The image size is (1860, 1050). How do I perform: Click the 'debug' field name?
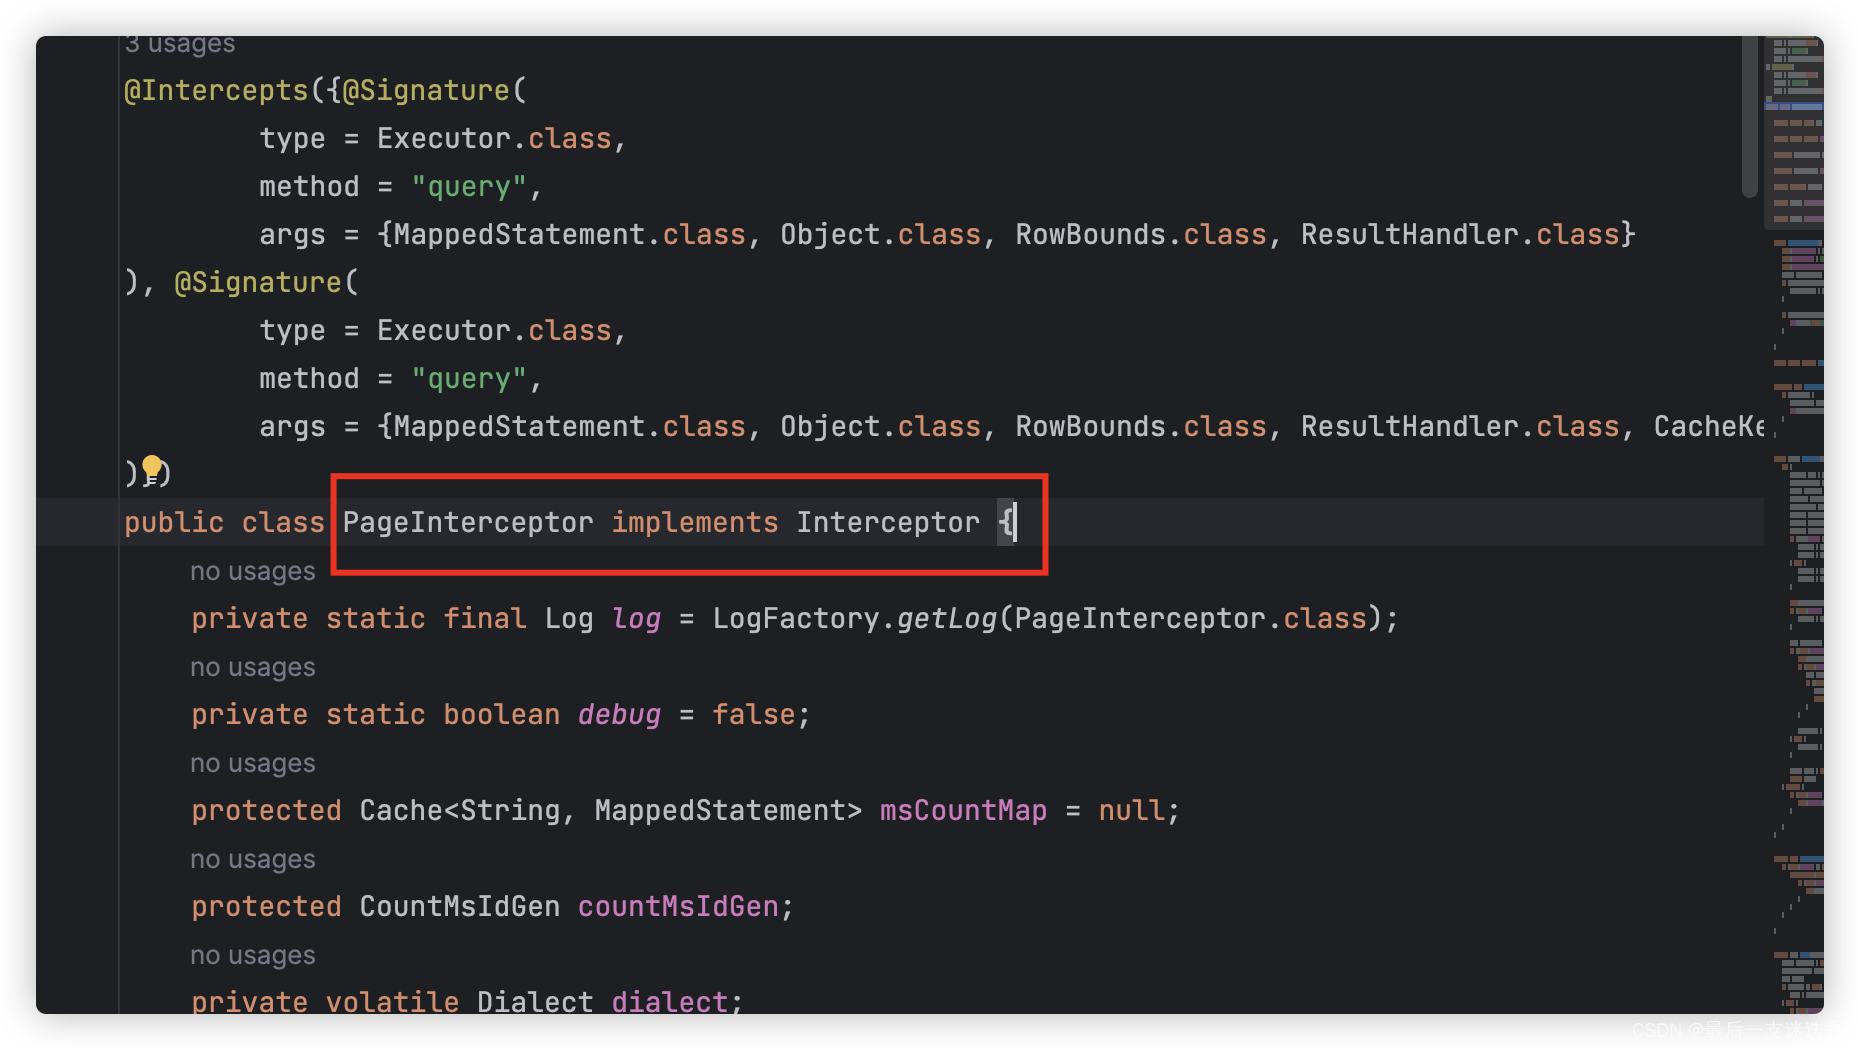(619, 714)
